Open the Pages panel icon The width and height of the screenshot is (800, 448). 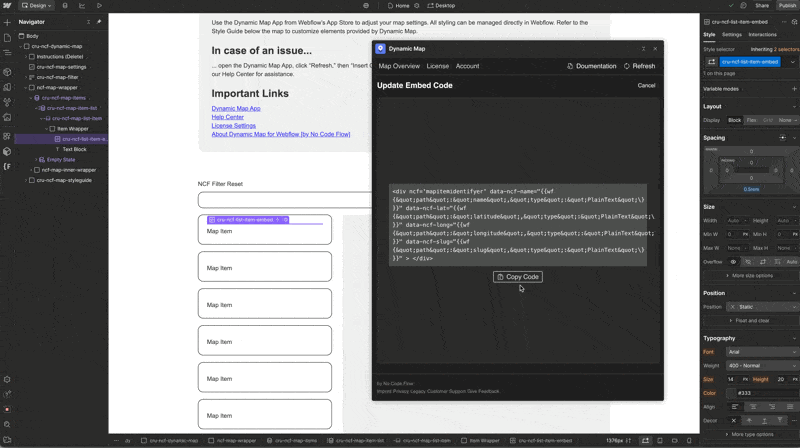[x=7, y=38]
